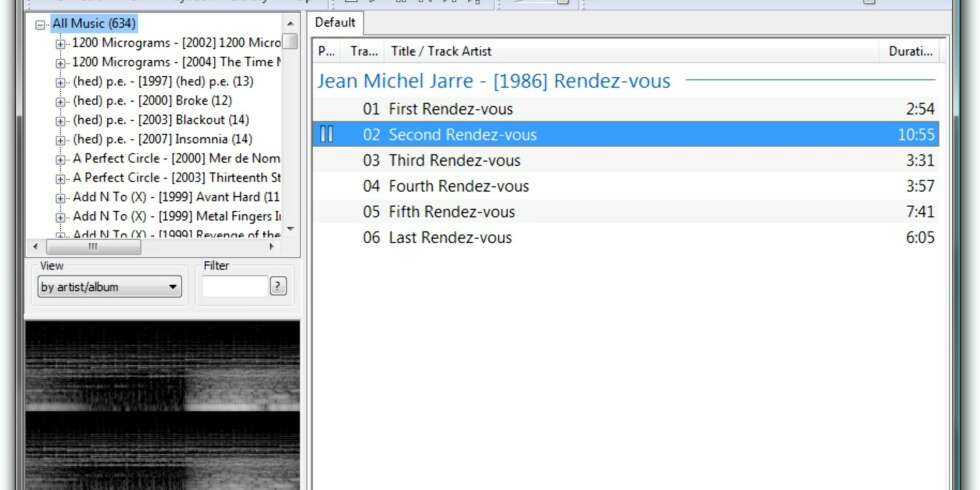Expand Add N To (X) Metal Fingers
This screenshot has width=980, height=490.
coord(61,218)
